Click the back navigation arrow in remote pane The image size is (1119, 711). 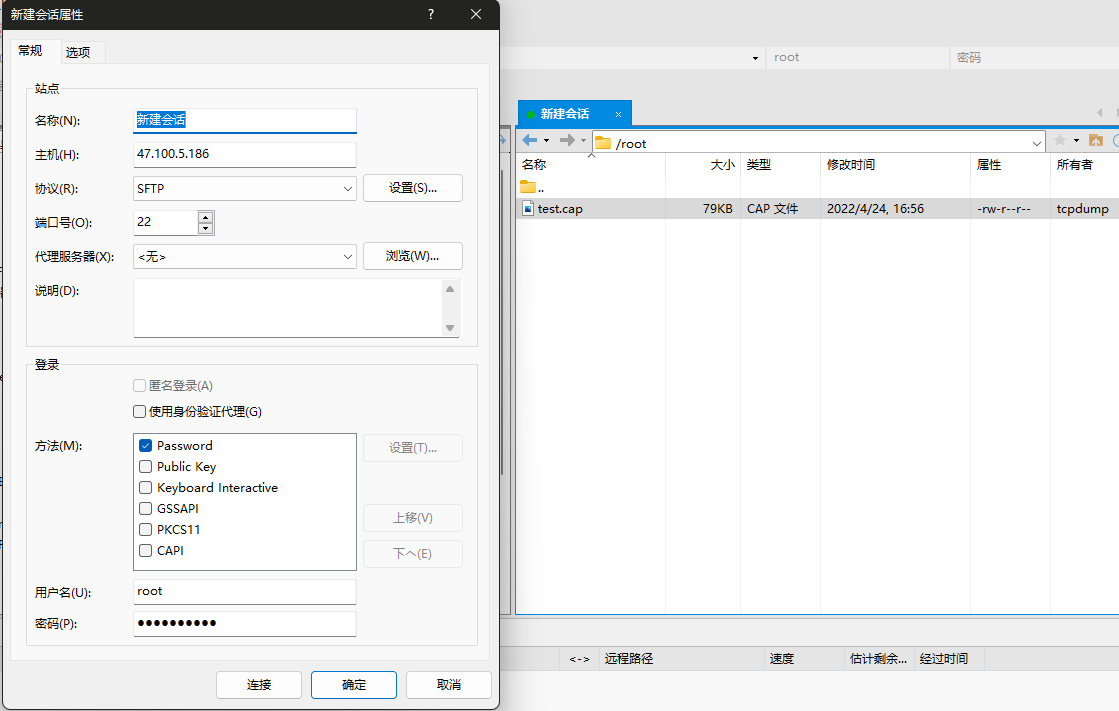[529, 141]
